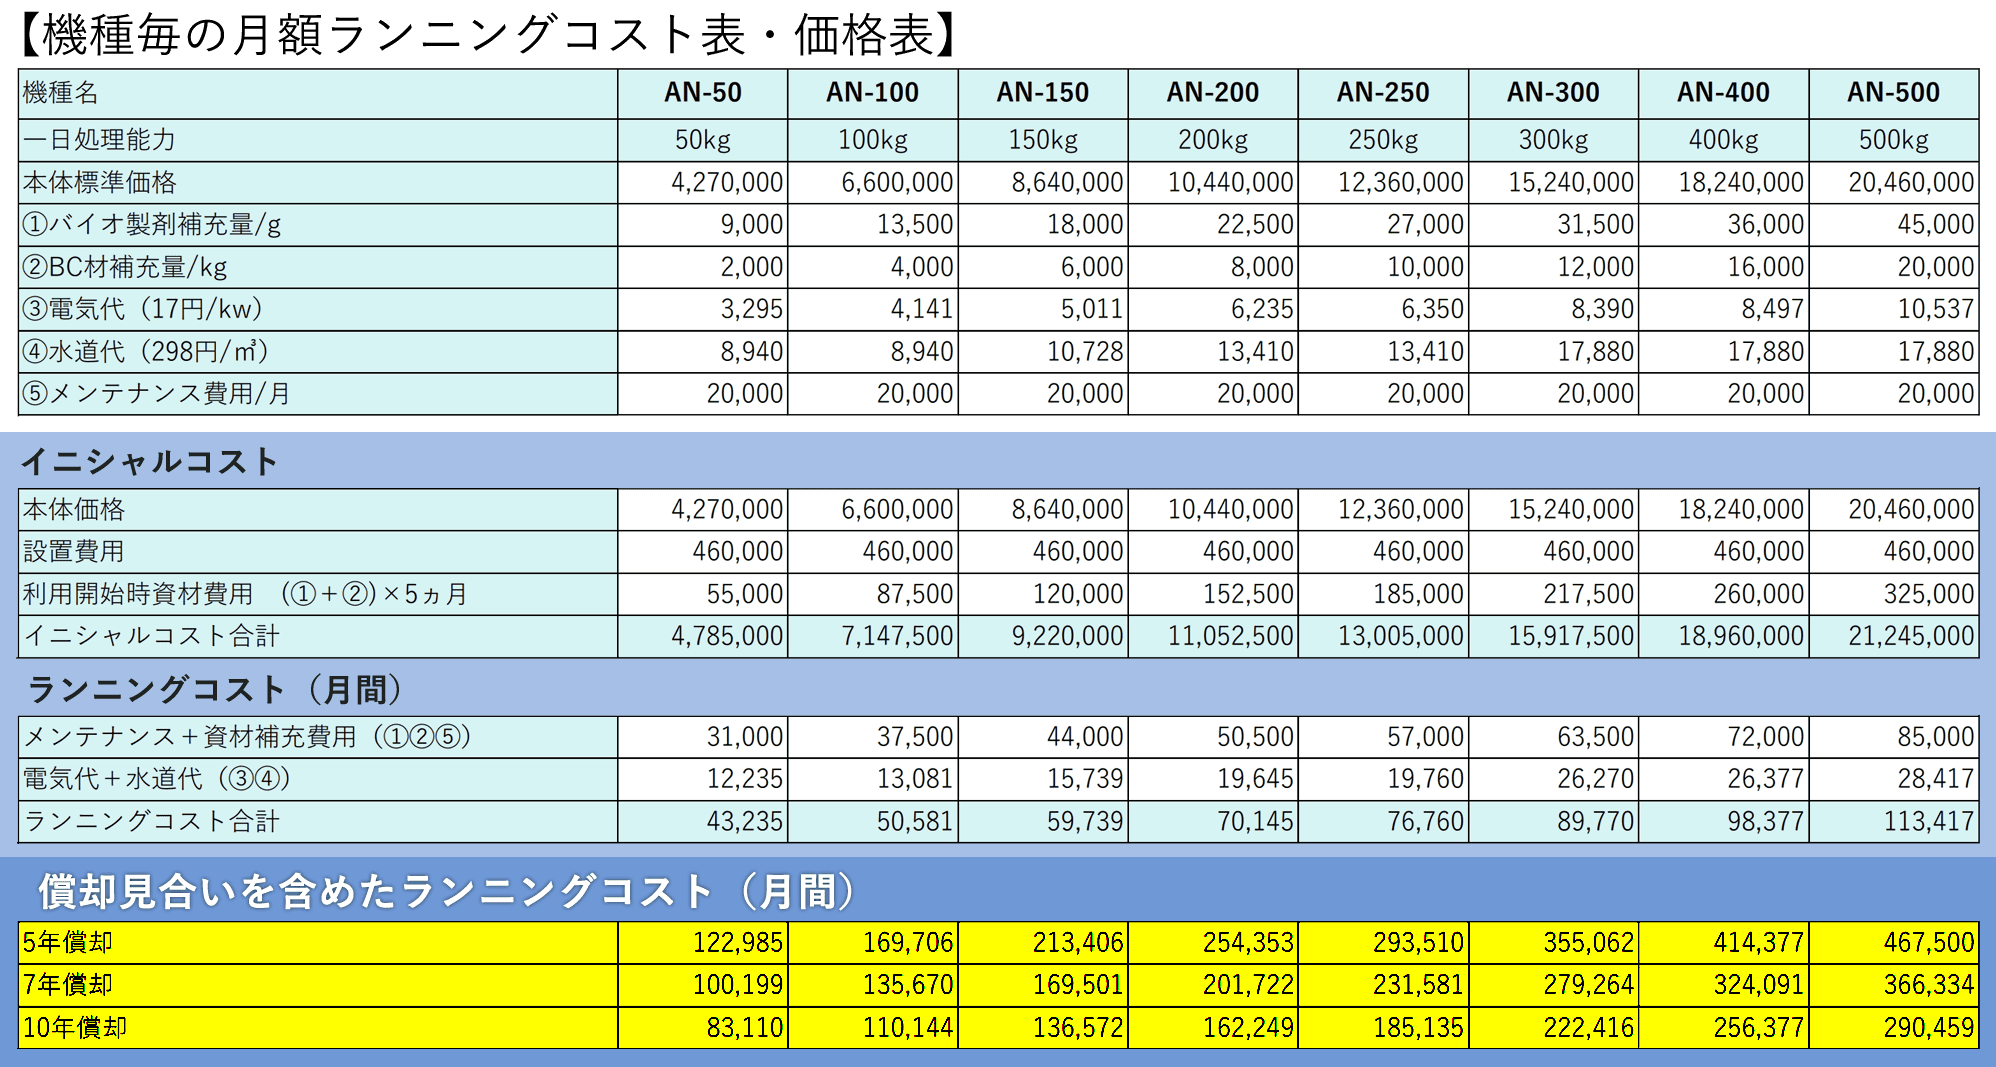Select the 本体価格 row label
The height and width of the screenshot is (1067, 1996).
coord(318,510)
